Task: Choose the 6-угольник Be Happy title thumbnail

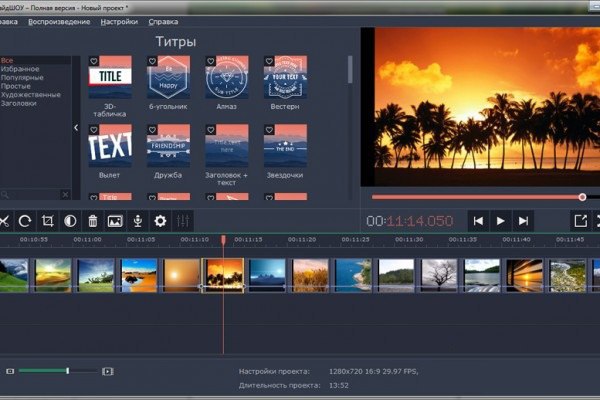Action: click(168, 77)
